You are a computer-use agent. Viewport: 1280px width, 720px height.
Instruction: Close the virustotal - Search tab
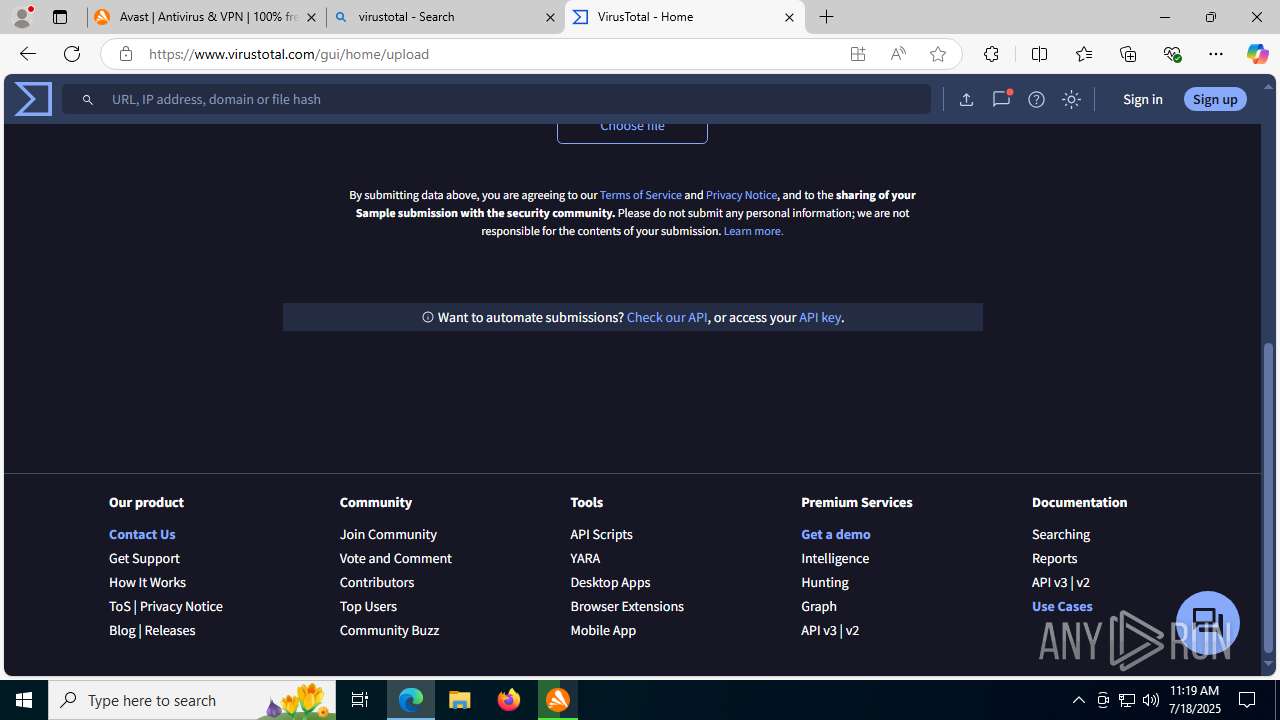[x=550, y=17]
